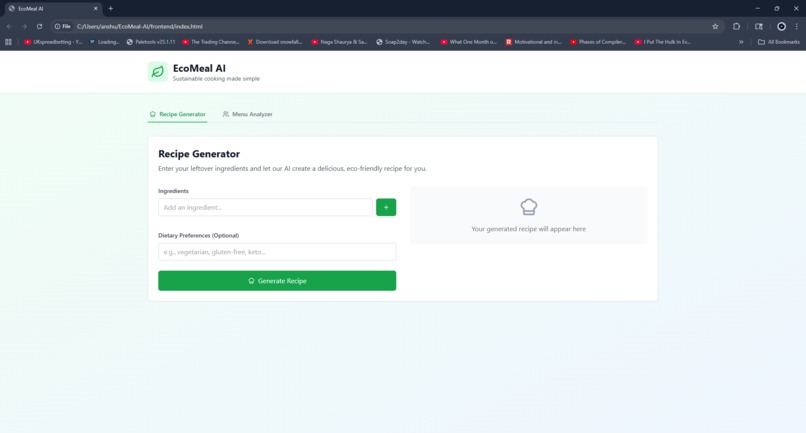Focus the Add an ingredient field
Screen dimensions: 806x433
(265, 207)
